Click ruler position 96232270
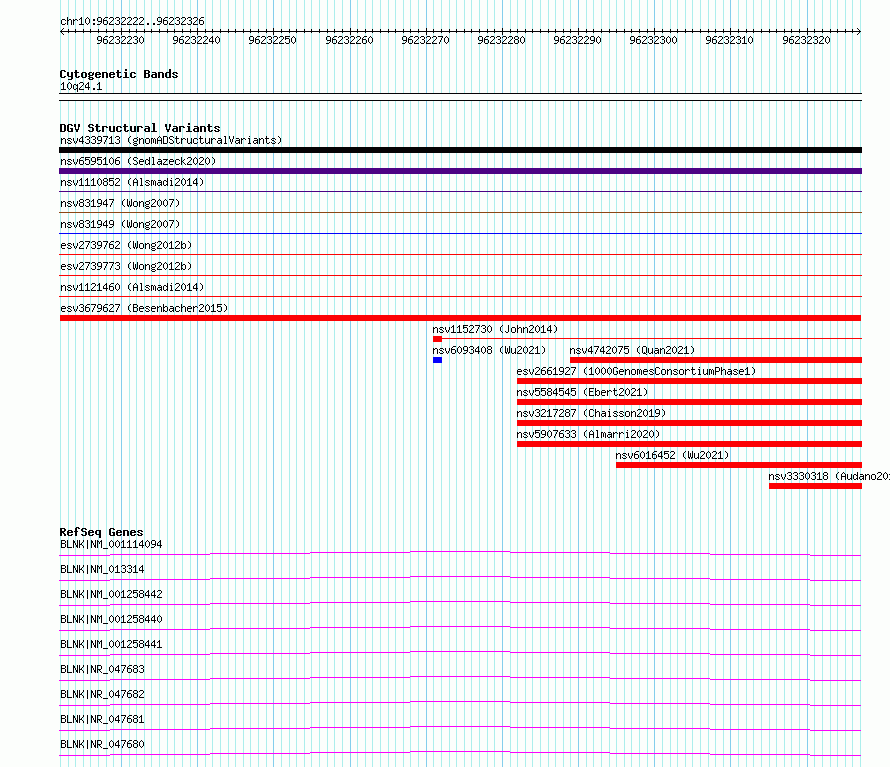This screenshot has width=890, height=767. [x=425, y=40]
